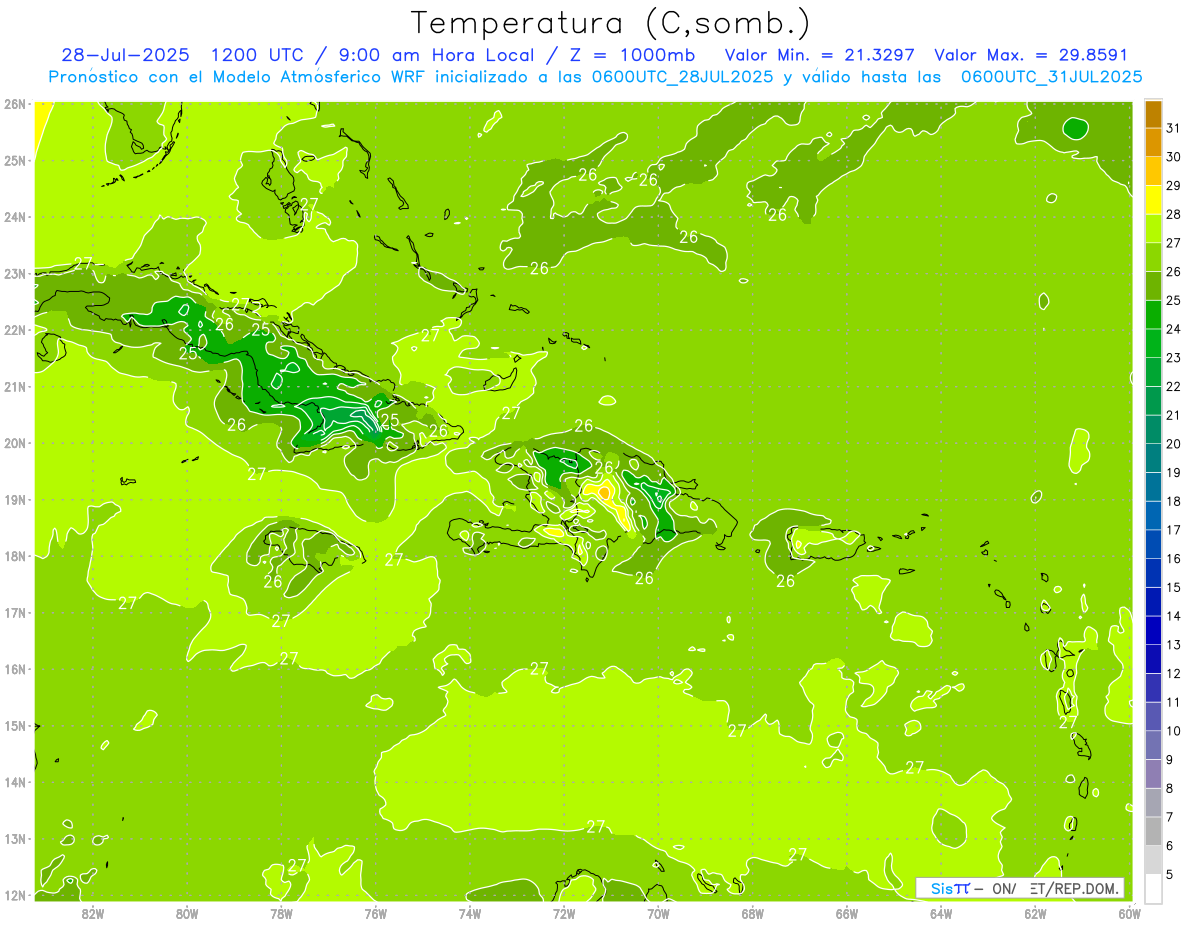
Task: Click the "74W" longitude axis label
Action: 469,913
